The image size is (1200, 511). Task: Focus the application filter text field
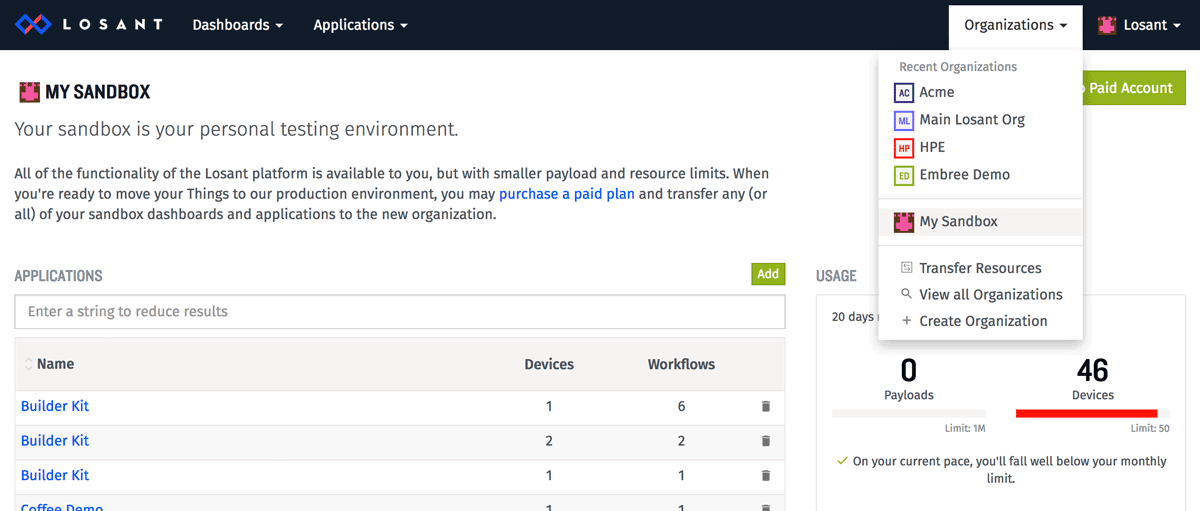click(x=400, y=312)
